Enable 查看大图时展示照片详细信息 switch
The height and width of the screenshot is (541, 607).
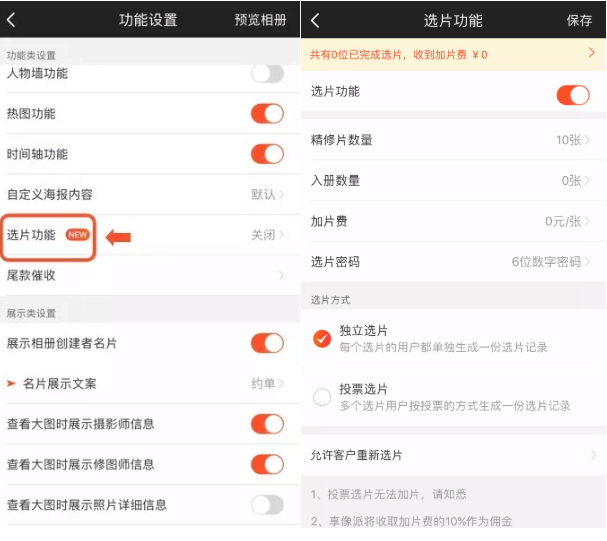[x=267, y=505]
